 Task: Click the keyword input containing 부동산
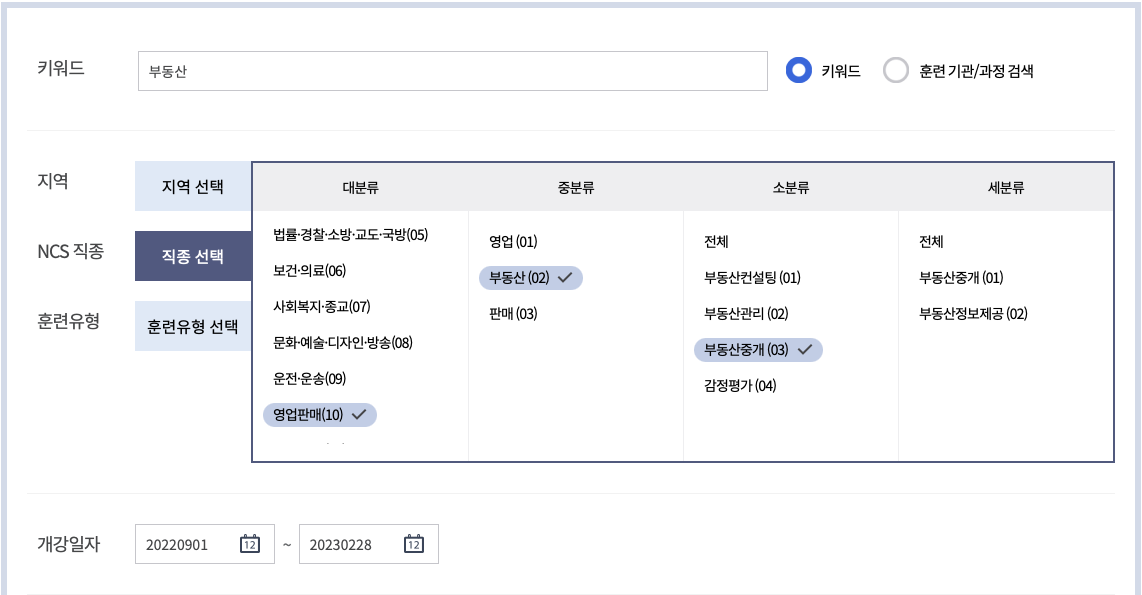450,70
